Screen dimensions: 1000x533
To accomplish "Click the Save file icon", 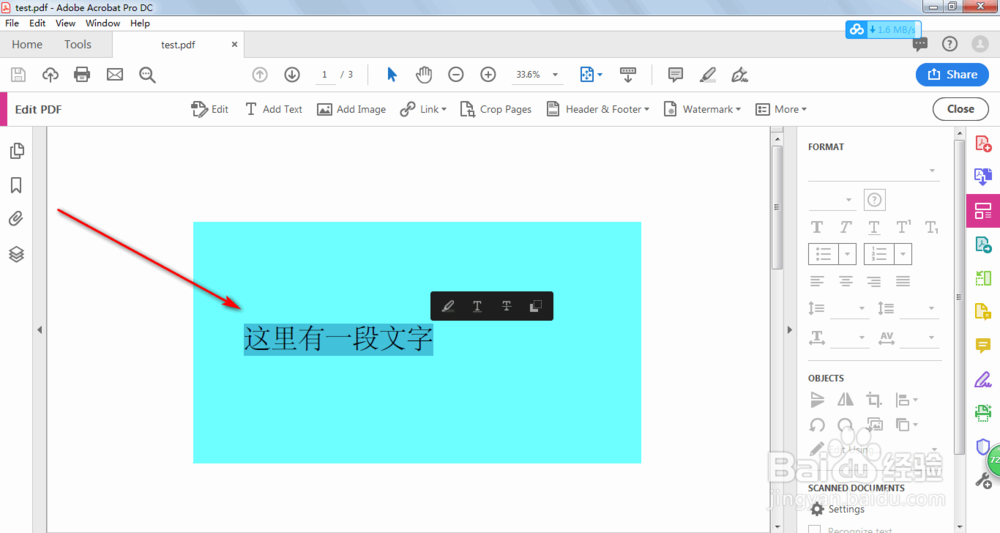I will [18, 75].
